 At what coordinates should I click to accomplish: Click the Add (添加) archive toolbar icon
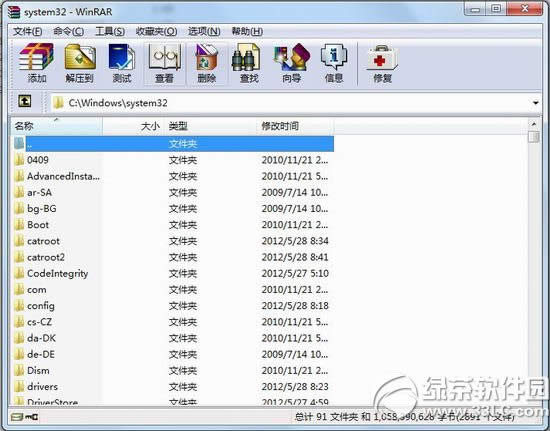pos(37,57)
